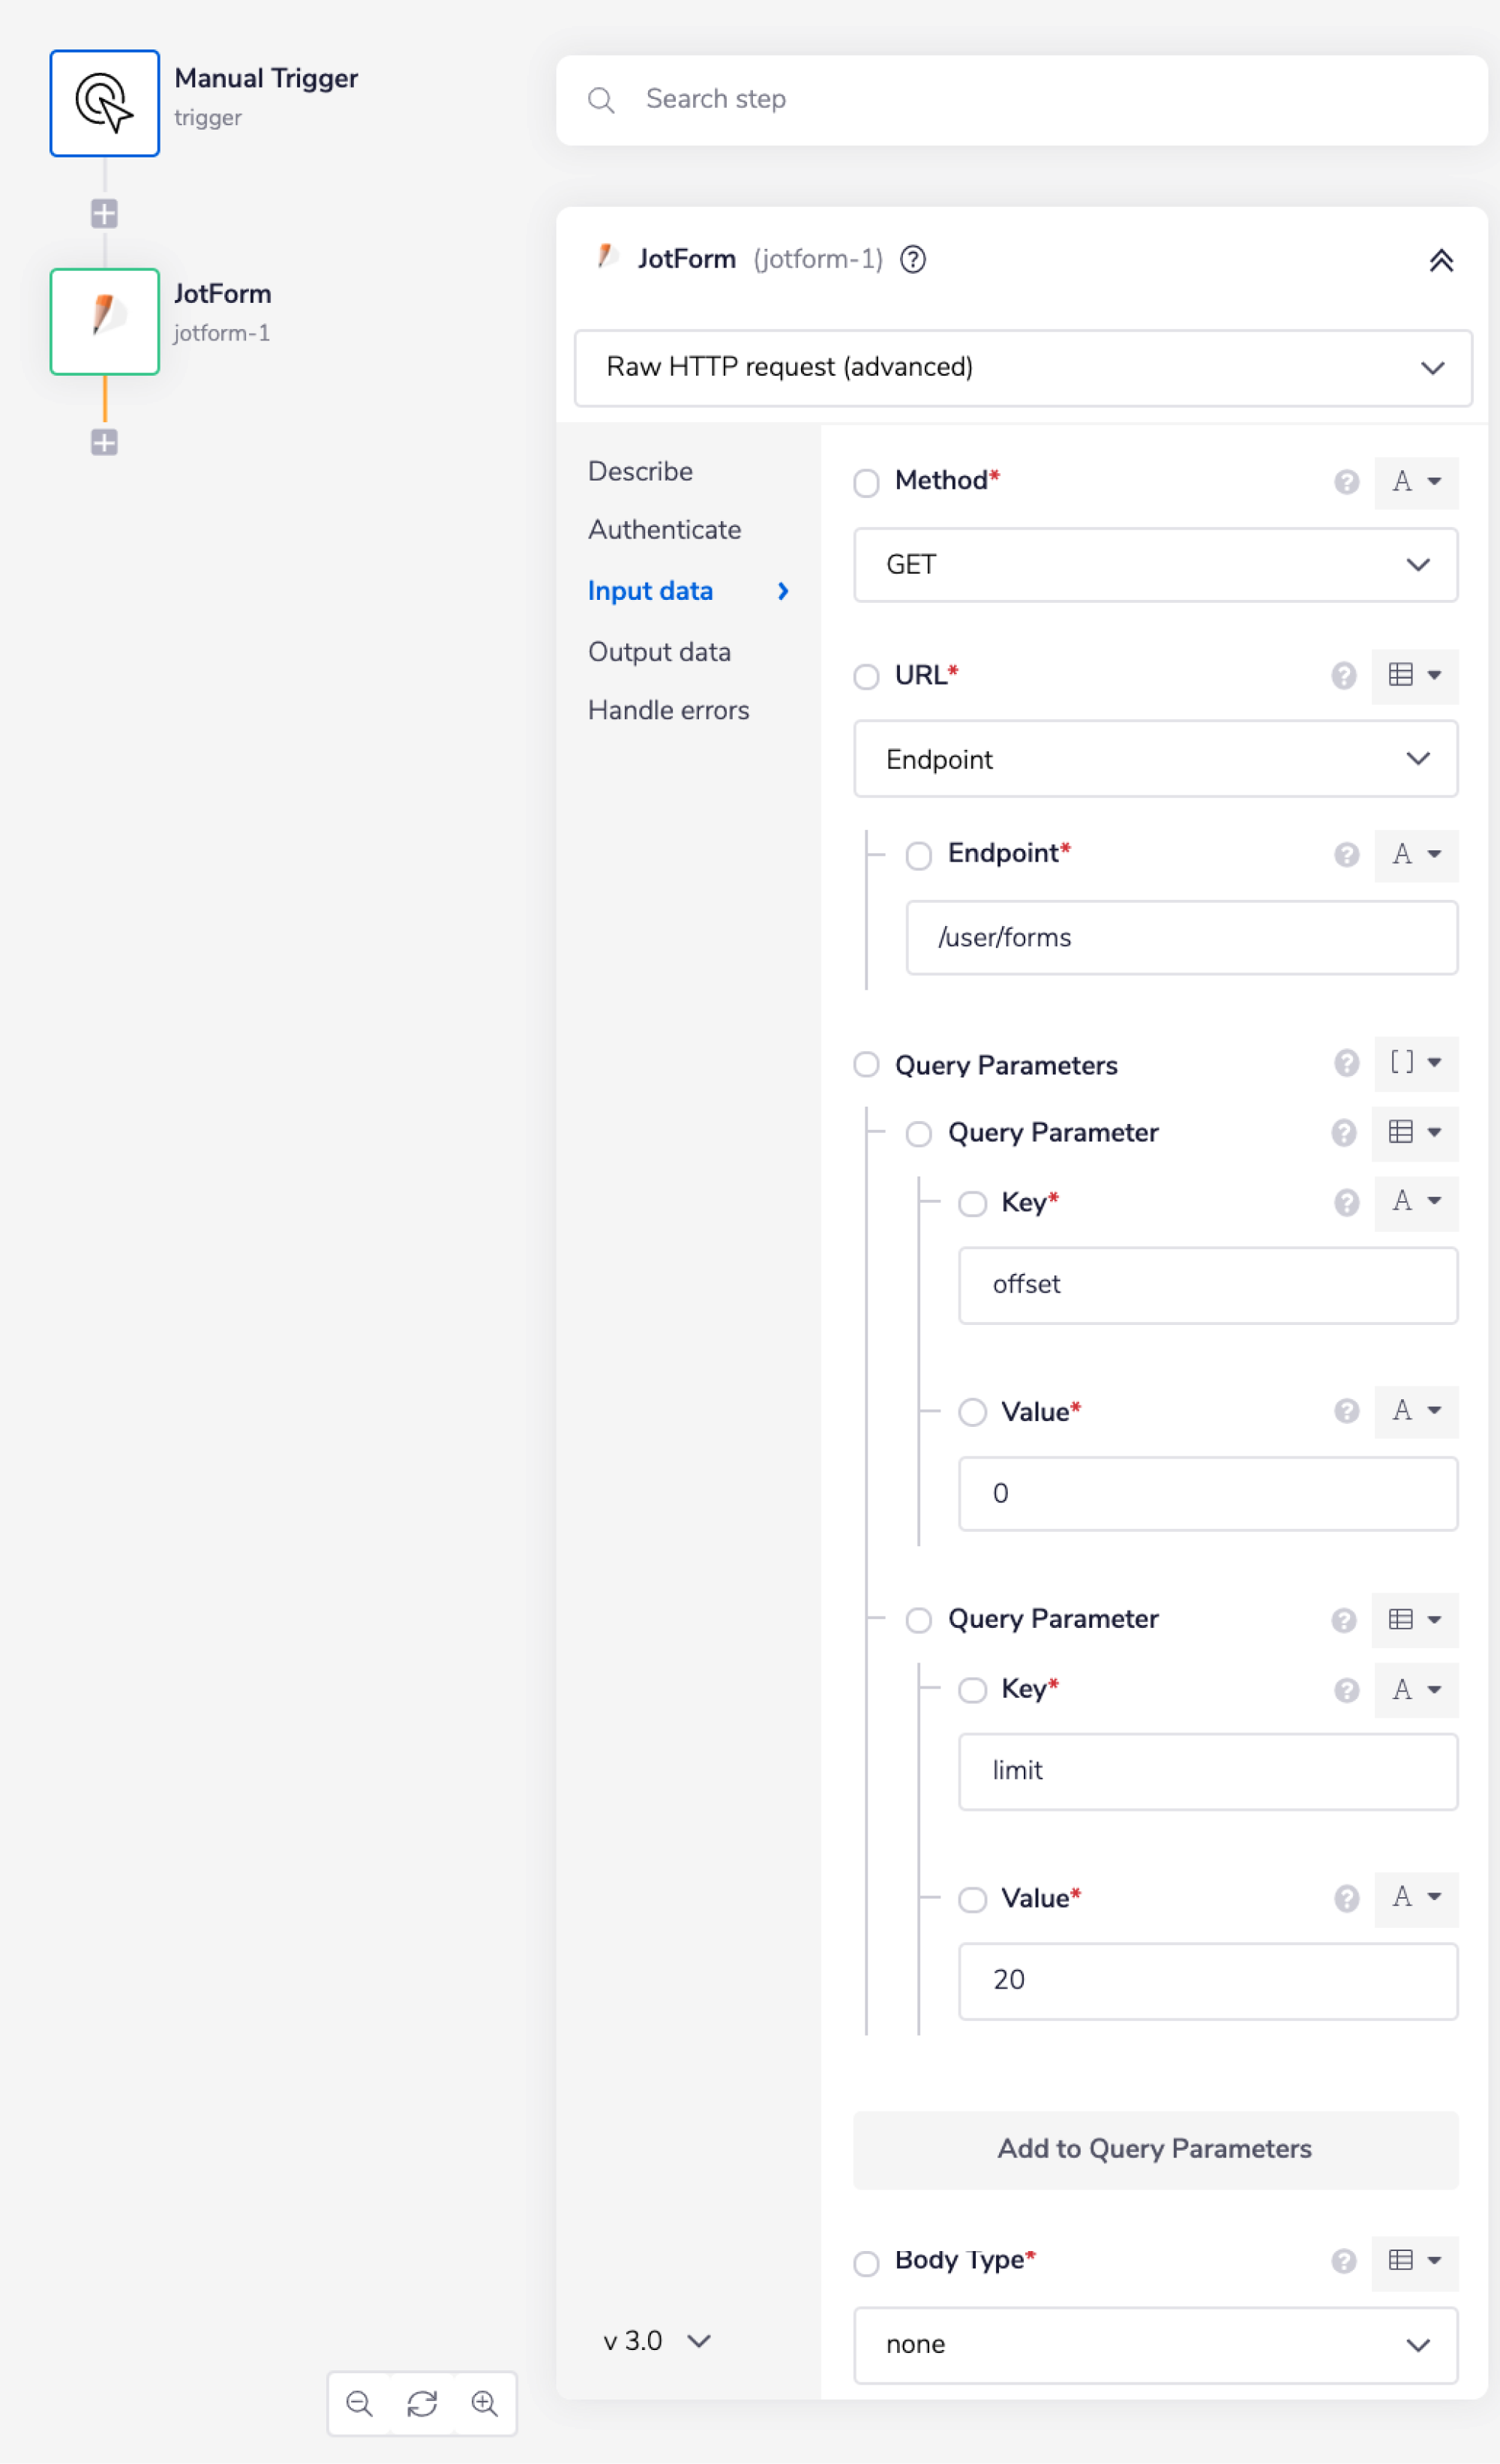Open the Authenticate section
Viewport: 1500px width, 2464px height.
coord(664,530)
